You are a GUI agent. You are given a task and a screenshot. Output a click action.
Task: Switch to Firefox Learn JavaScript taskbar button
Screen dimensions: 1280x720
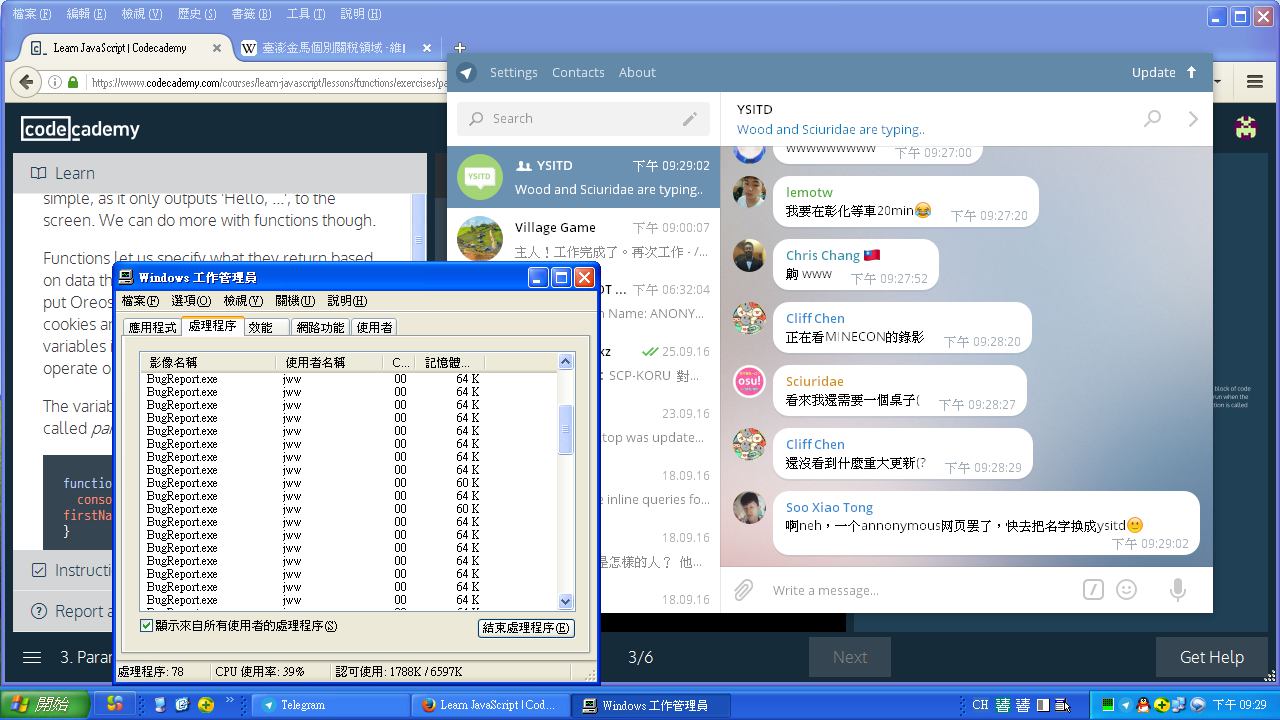click(x=490, y=705)
